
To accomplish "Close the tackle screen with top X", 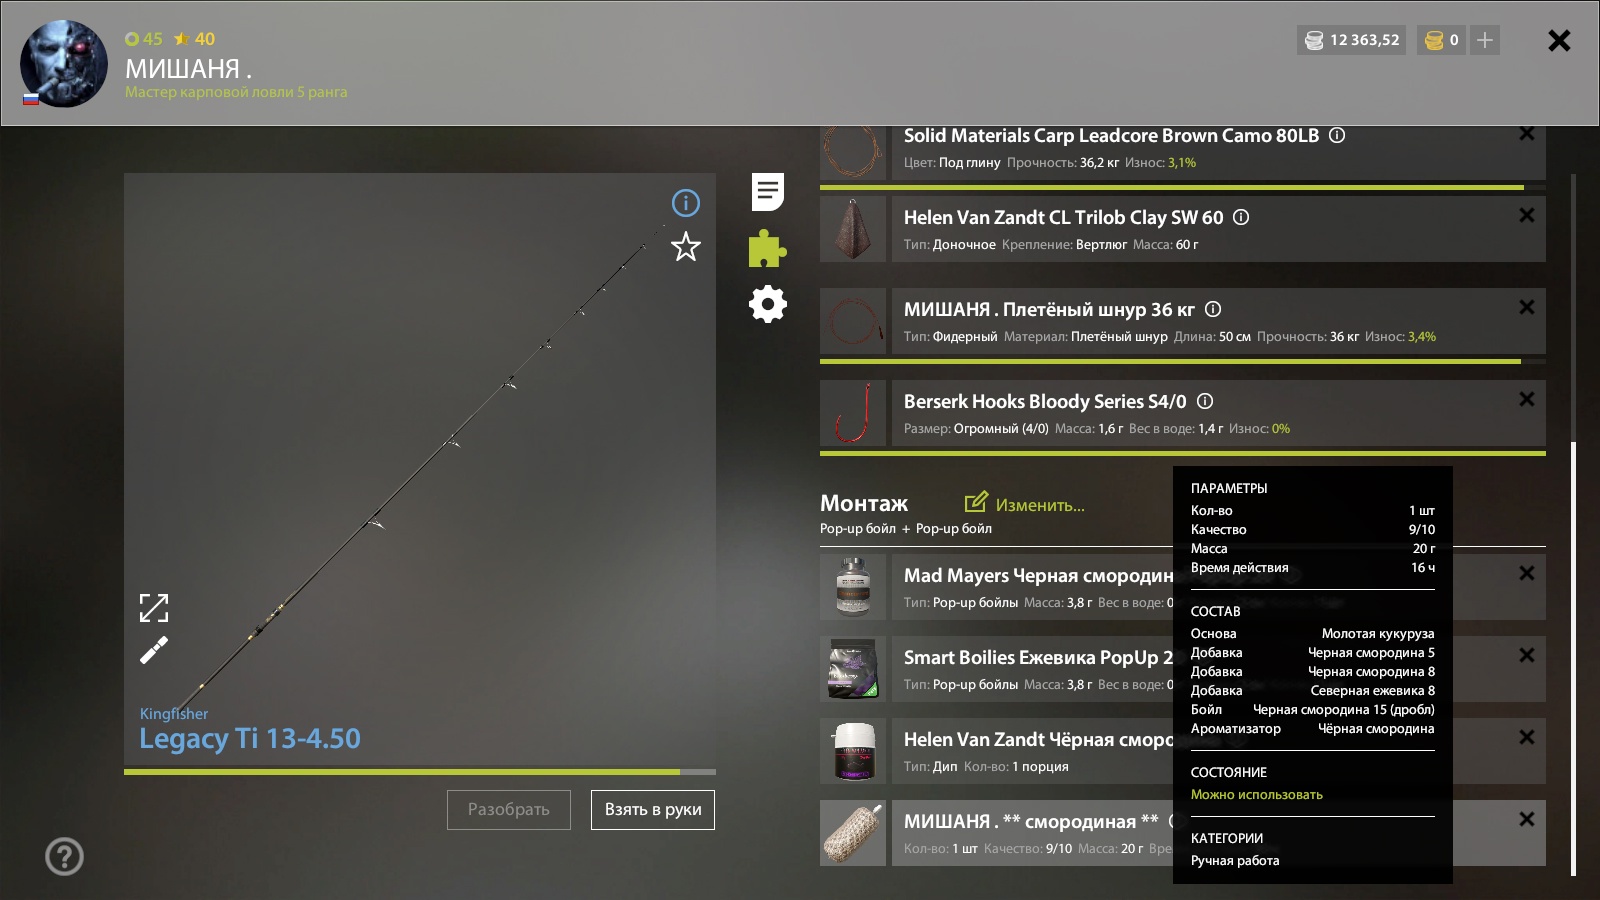I will click(1559, 40).
